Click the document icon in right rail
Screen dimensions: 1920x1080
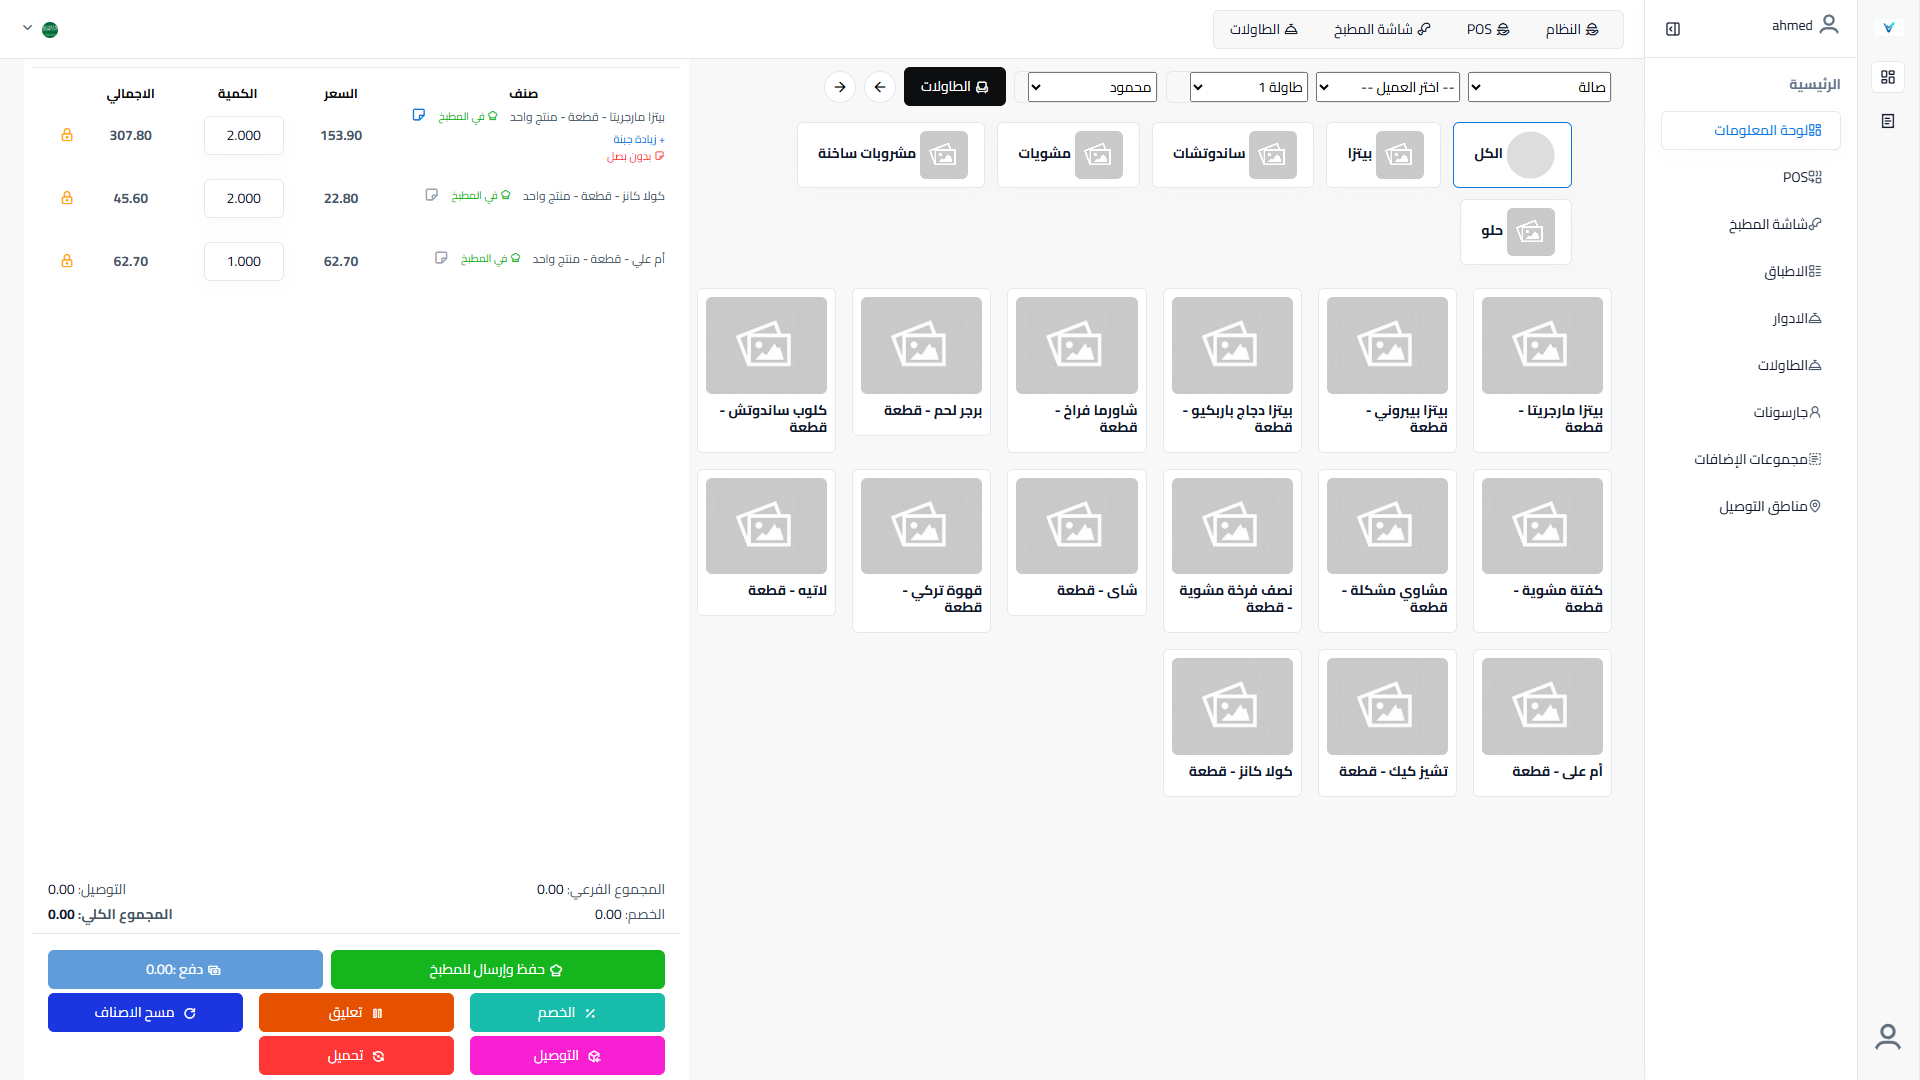1888,121
